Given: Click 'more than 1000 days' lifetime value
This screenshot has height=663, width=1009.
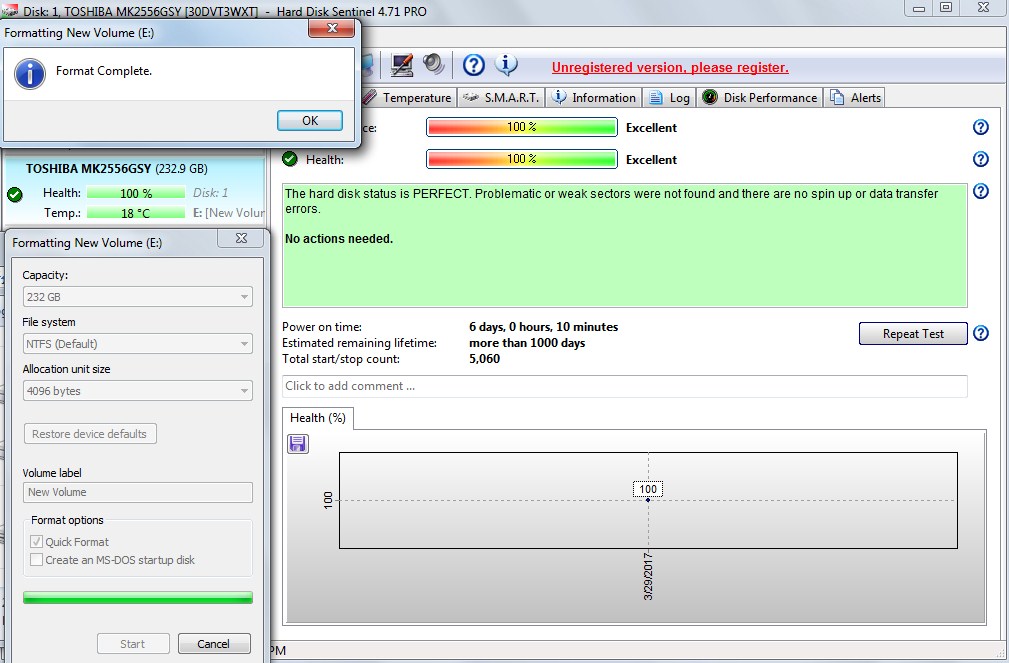Looking at the screenshot, I should 527,343.
